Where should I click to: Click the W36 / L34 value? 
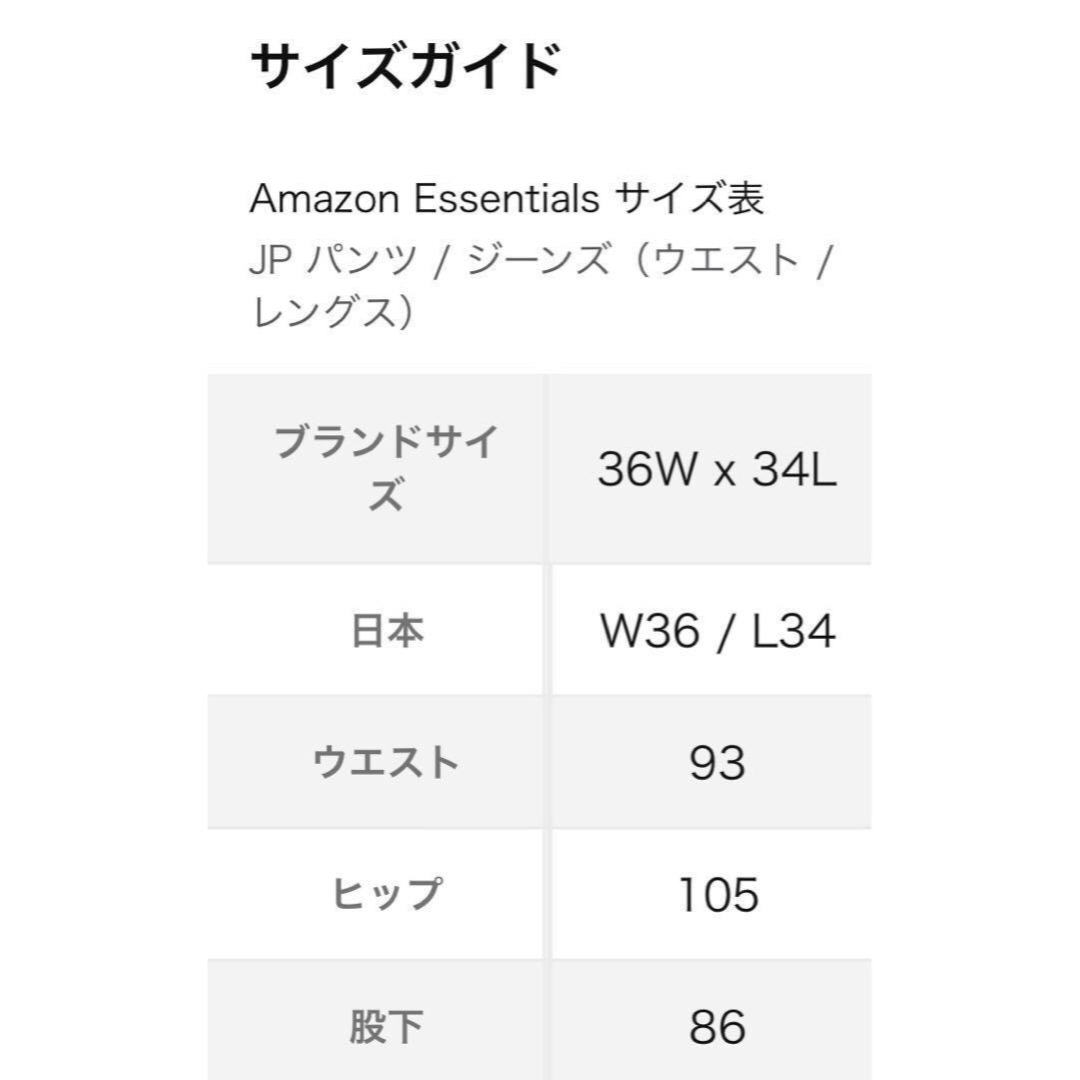tap(718, 631)
